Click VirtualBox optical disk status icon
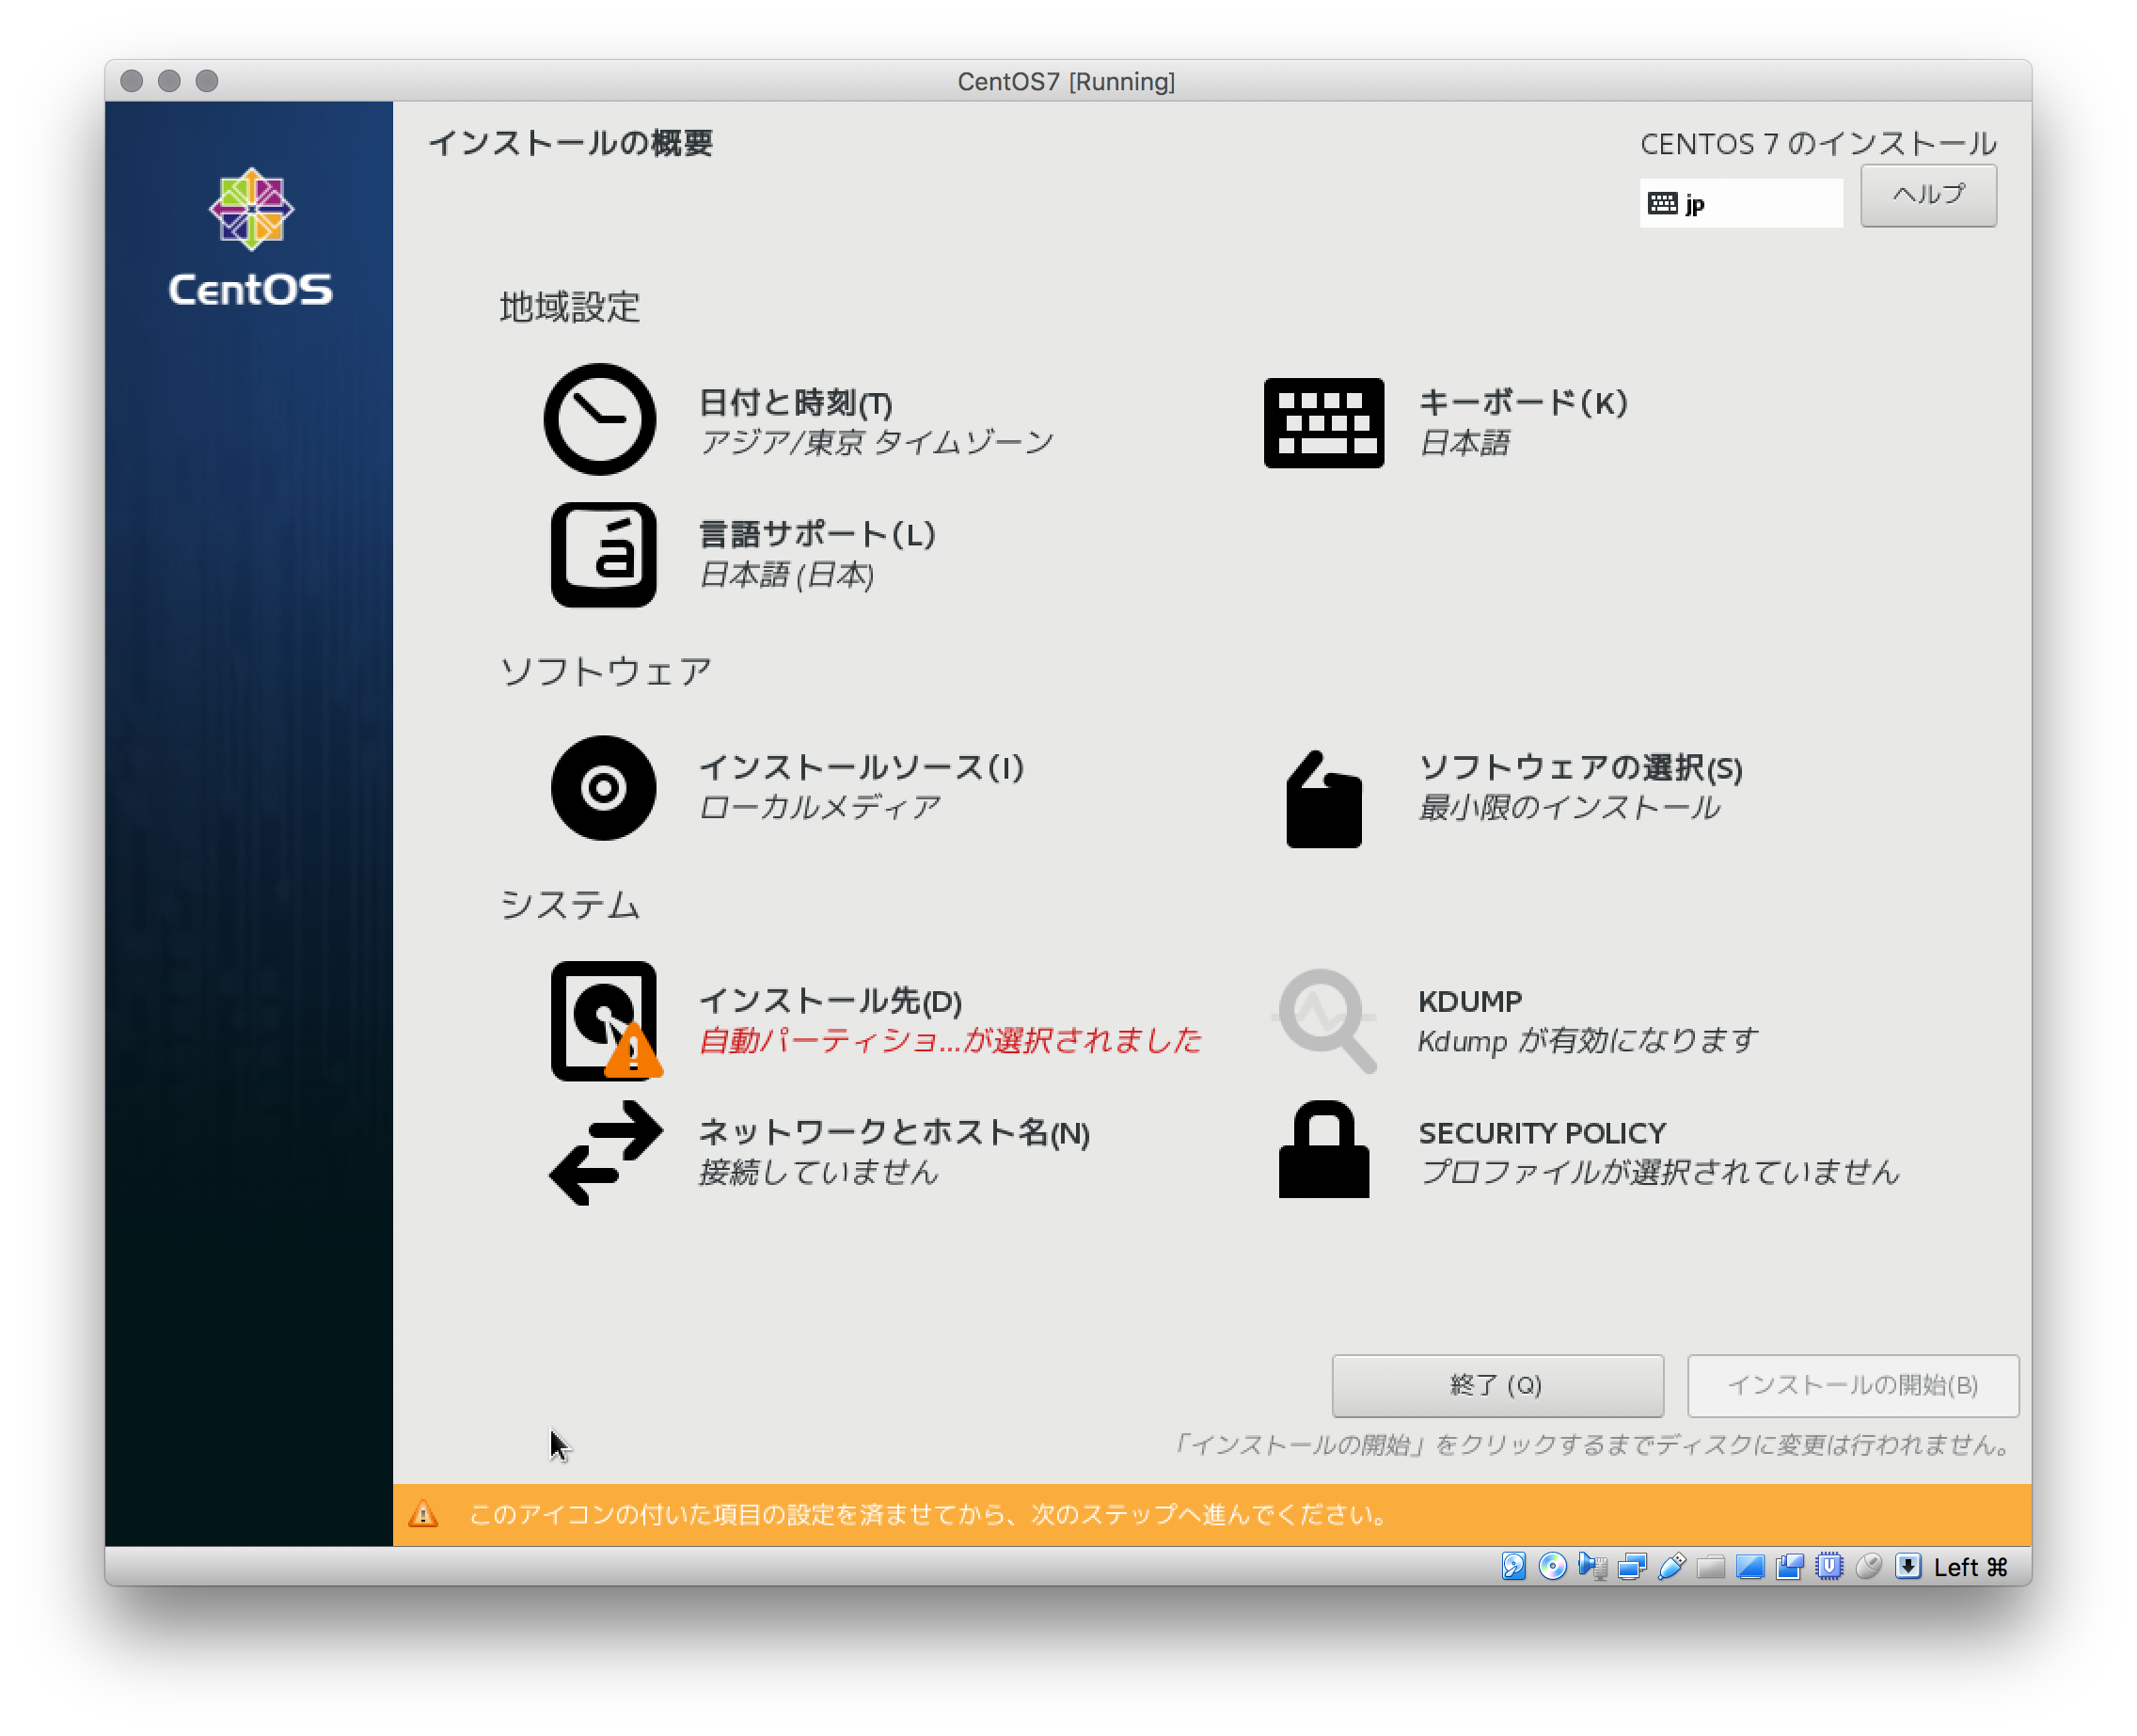The image size is (2137, 1736). pyautogui.click(x=1553, y=1566)
